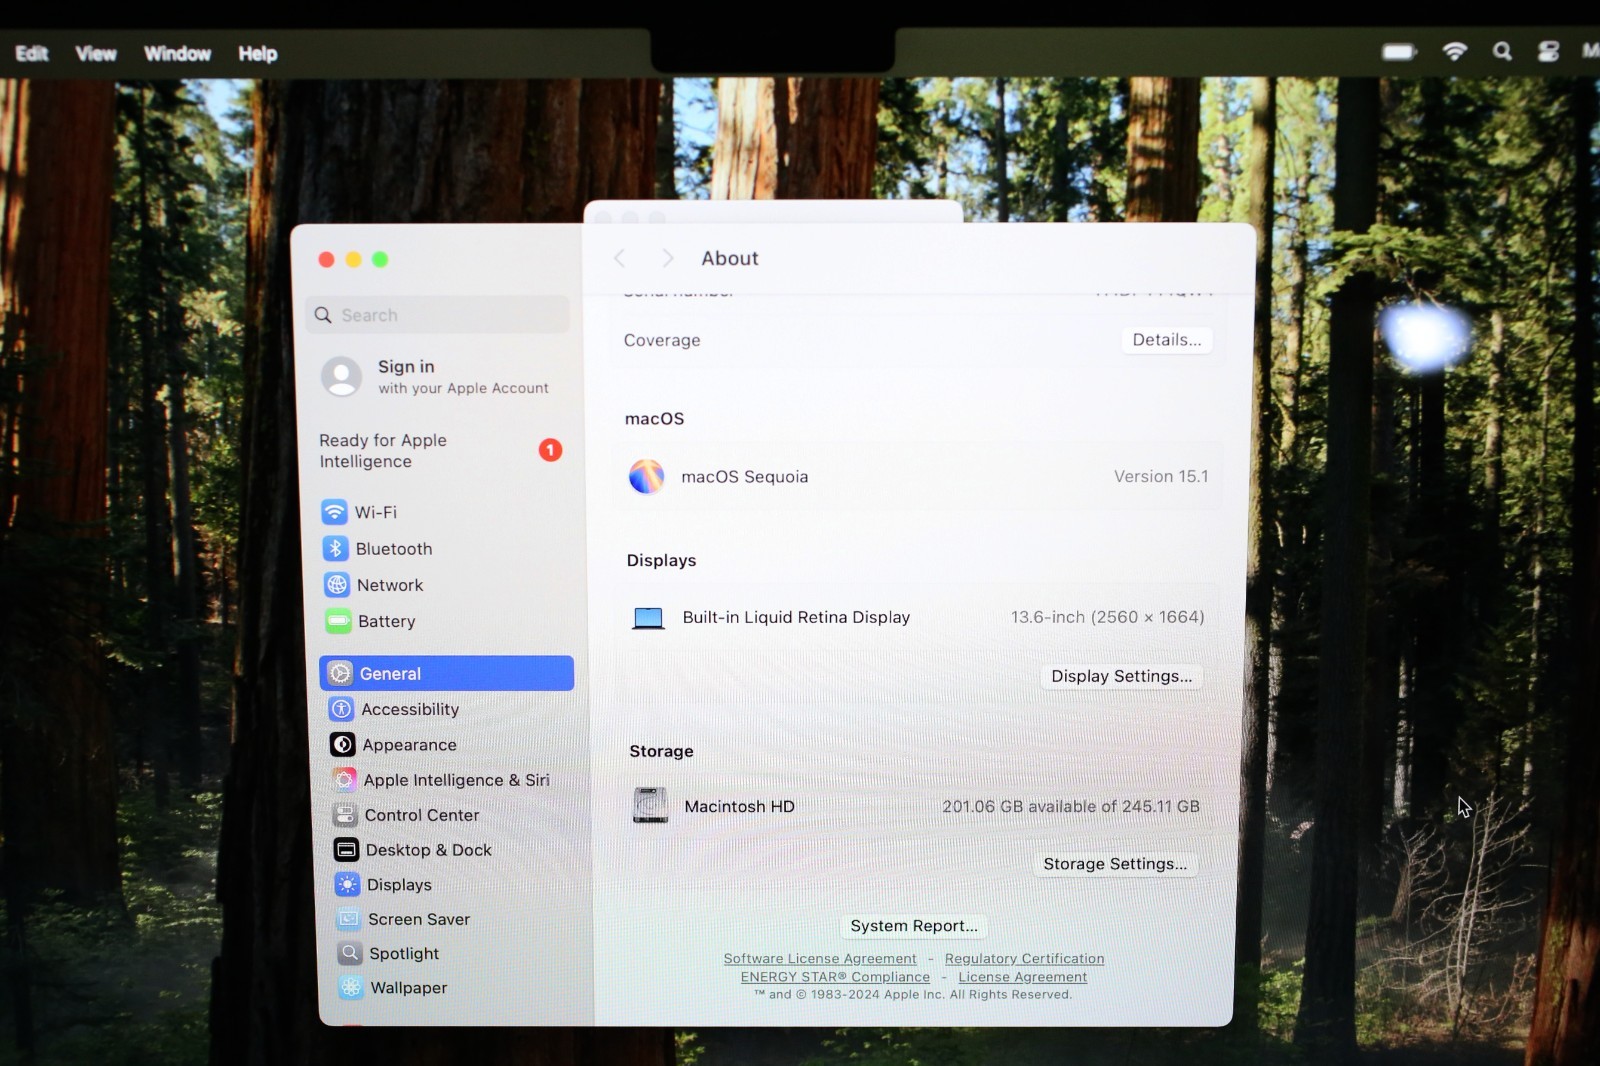This screenshot has width=1600, height=1066.
Task: Click the Macintosh HD drive icon
Action: [651, 806]
